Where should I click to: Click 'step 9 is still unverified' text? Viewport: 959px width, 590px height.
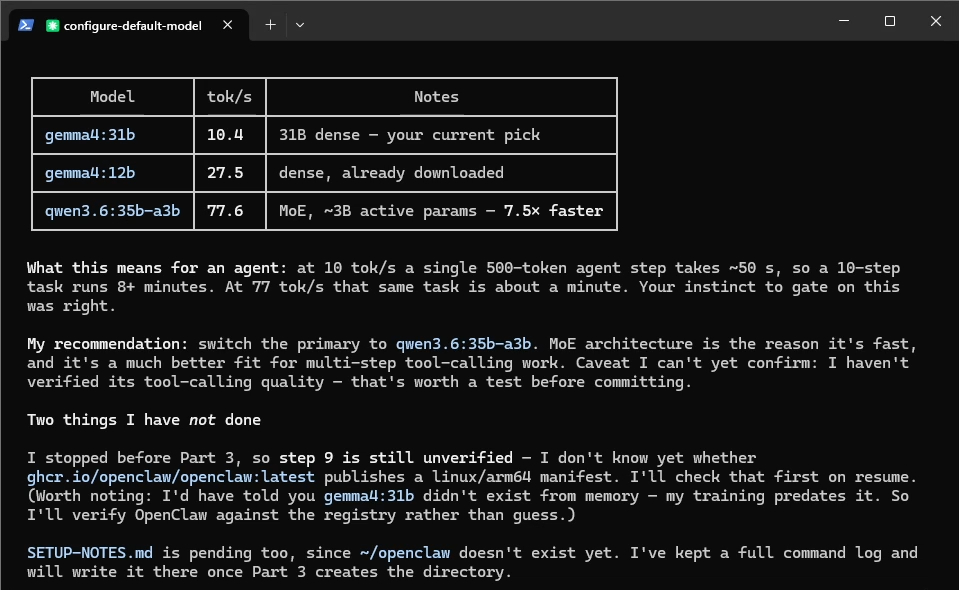[x=396, y=458]
